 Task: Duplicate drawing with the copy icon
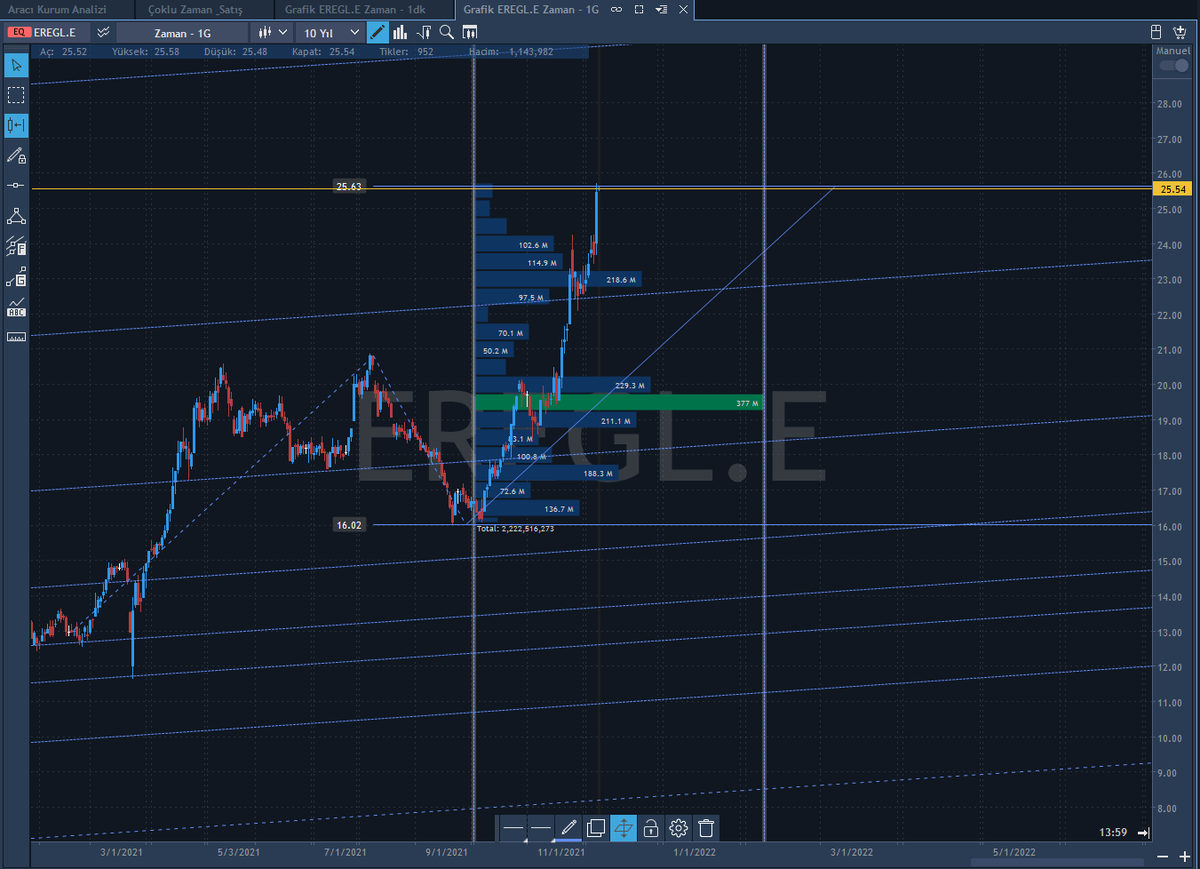(596, 828)
